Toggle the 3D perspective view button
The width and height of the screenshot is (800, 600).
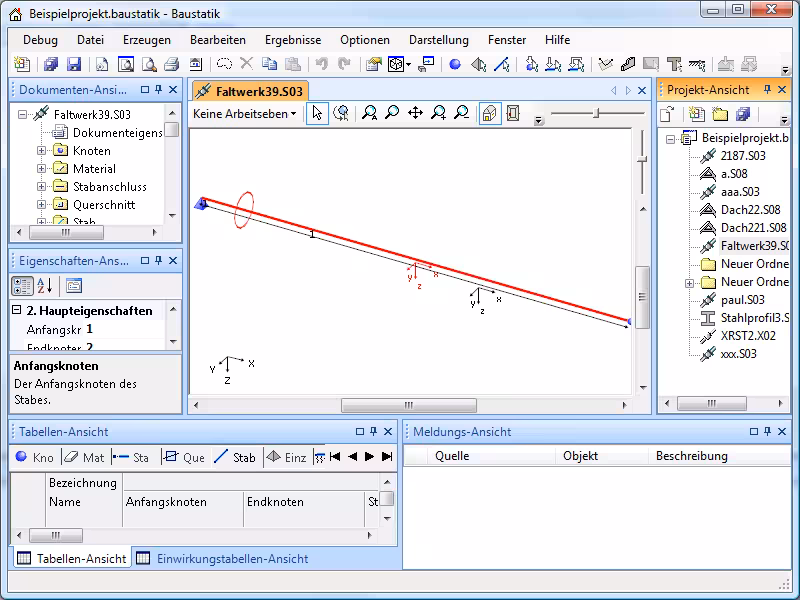(490, 114)
